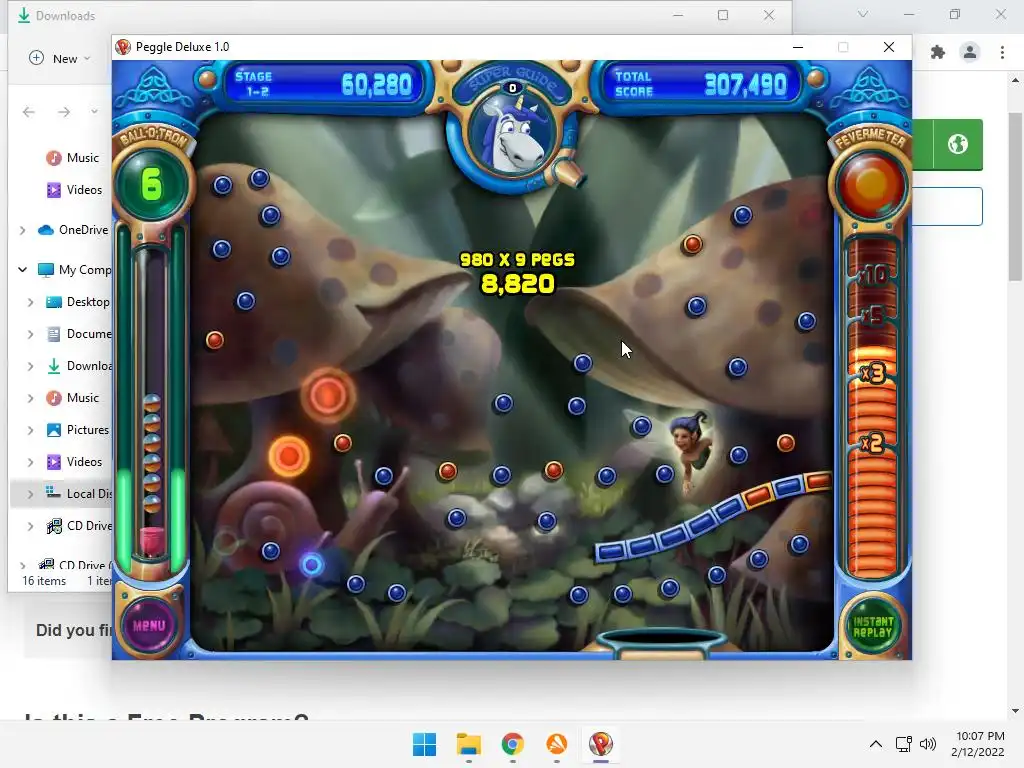This screenshot has height=768, width=1024.
Task: Open the orange app icon on taskbar
Action: (556, 744)
